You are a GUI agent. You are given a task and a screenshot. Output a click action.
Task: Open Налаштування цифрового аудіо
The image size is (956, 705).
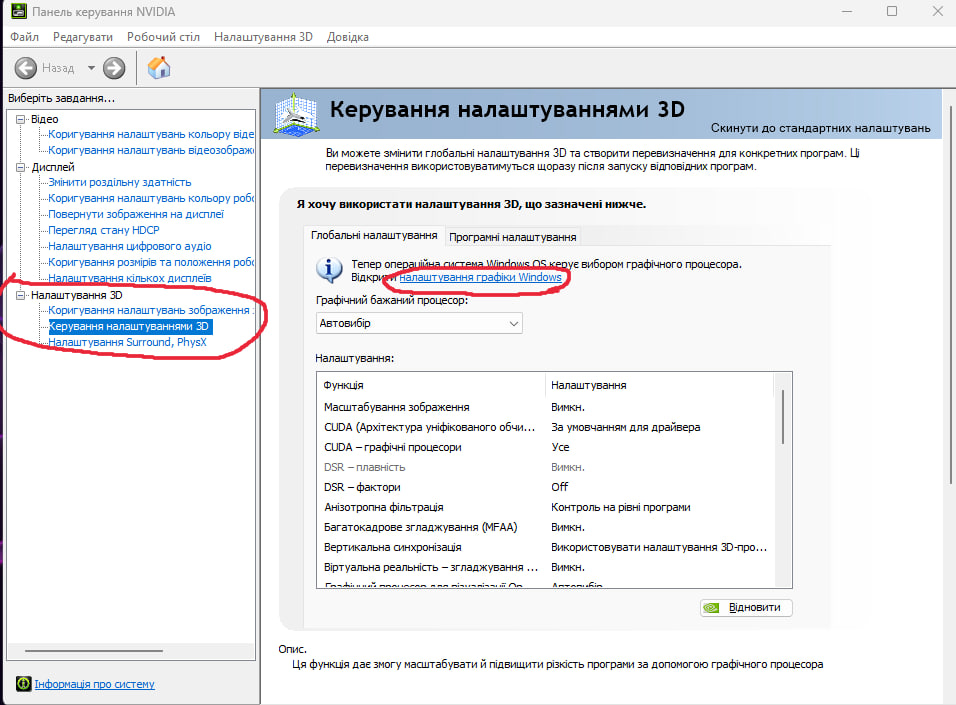(x=130, y=246)
